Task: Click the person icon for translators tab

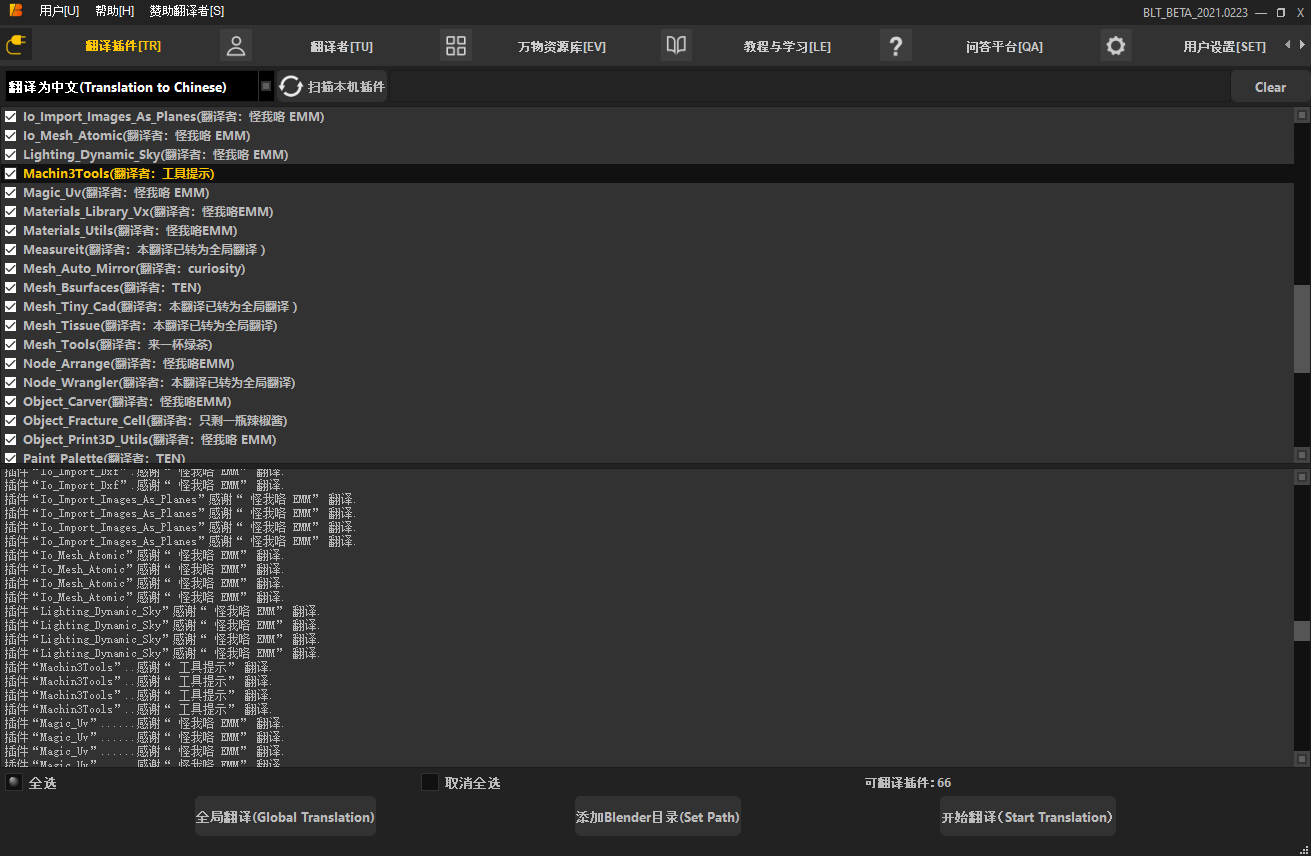Action: point(236,46)
